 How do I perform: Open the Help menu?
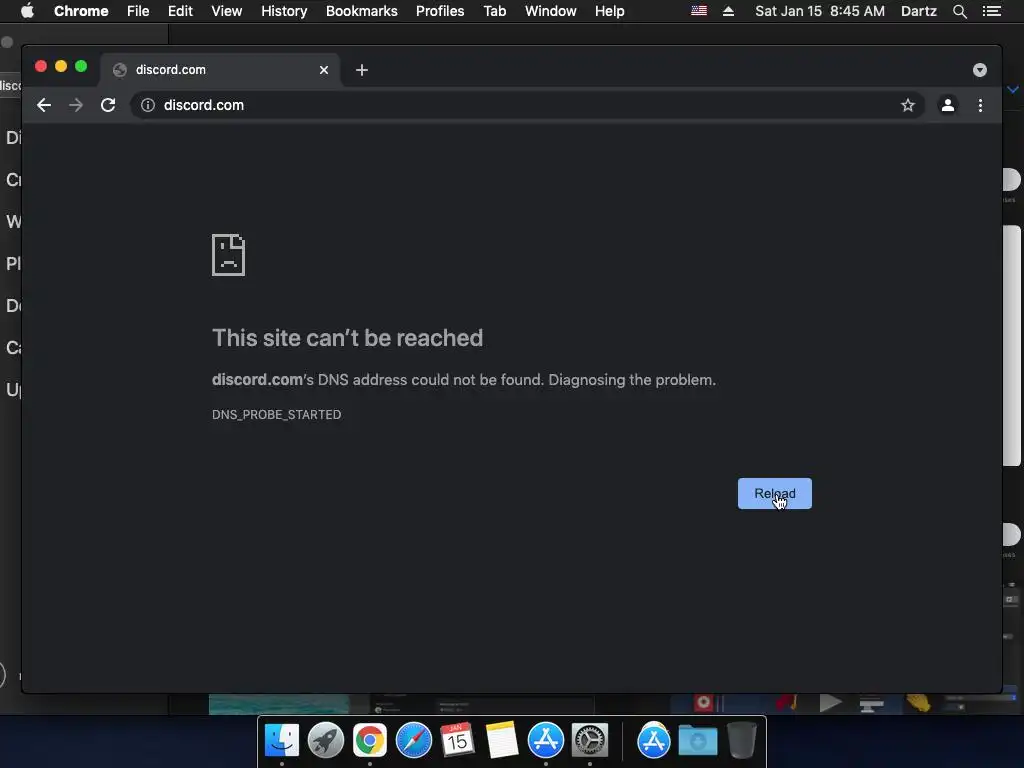[x=609, y=11]
